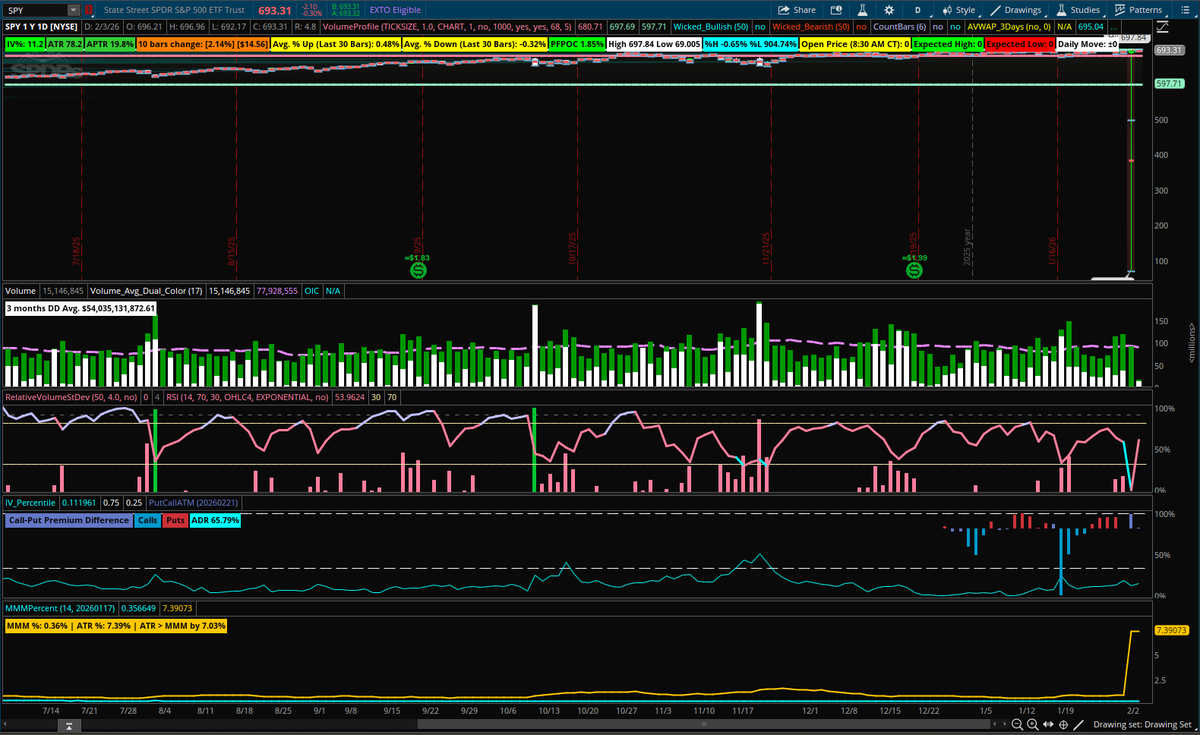The height and width of the screenshot is (735, 1200).
Task: Click the SPY symbol input field
Action: coord(36,10)
